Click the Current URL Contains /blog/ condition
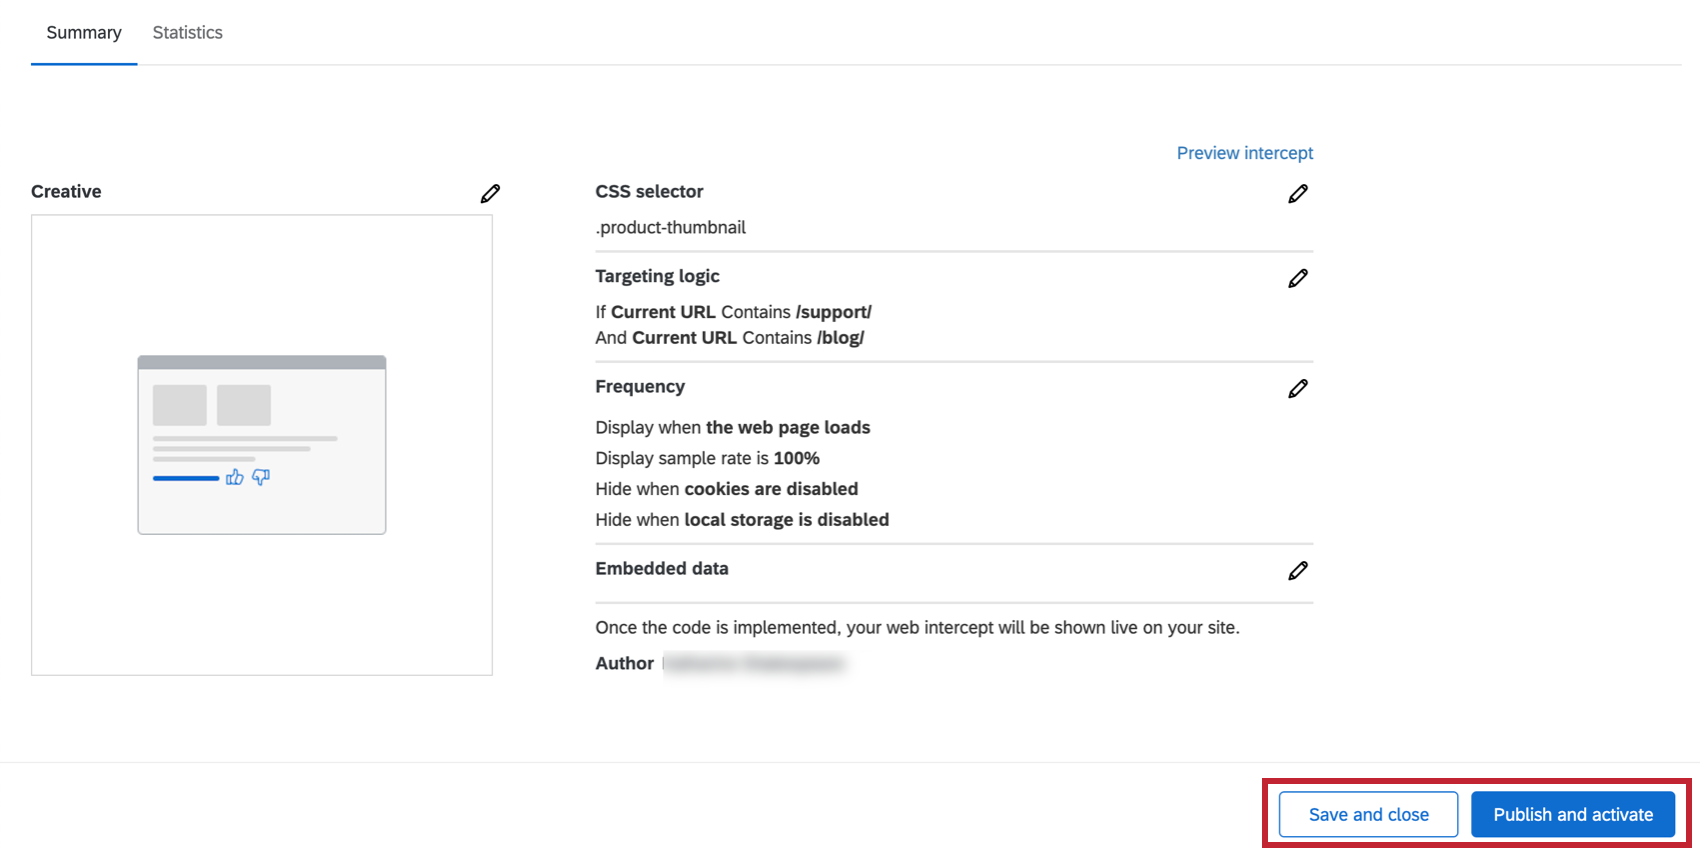The image size is (1700, 850). point(730,338)
